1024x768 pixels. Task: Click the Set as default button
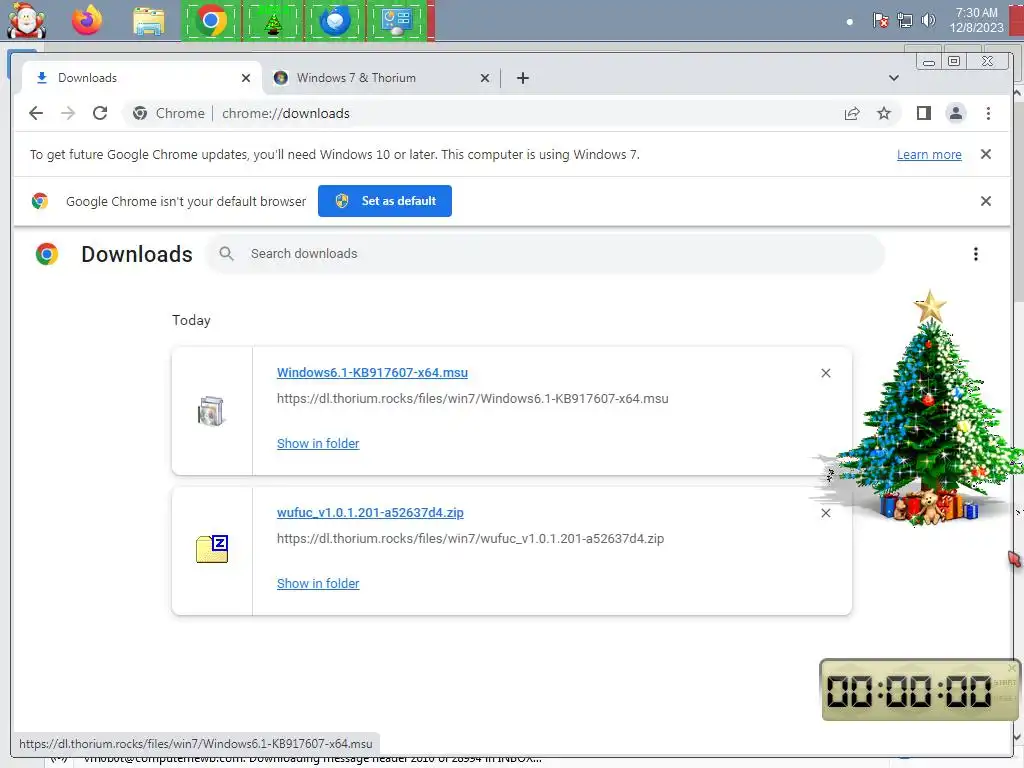[x=385, y=201]
